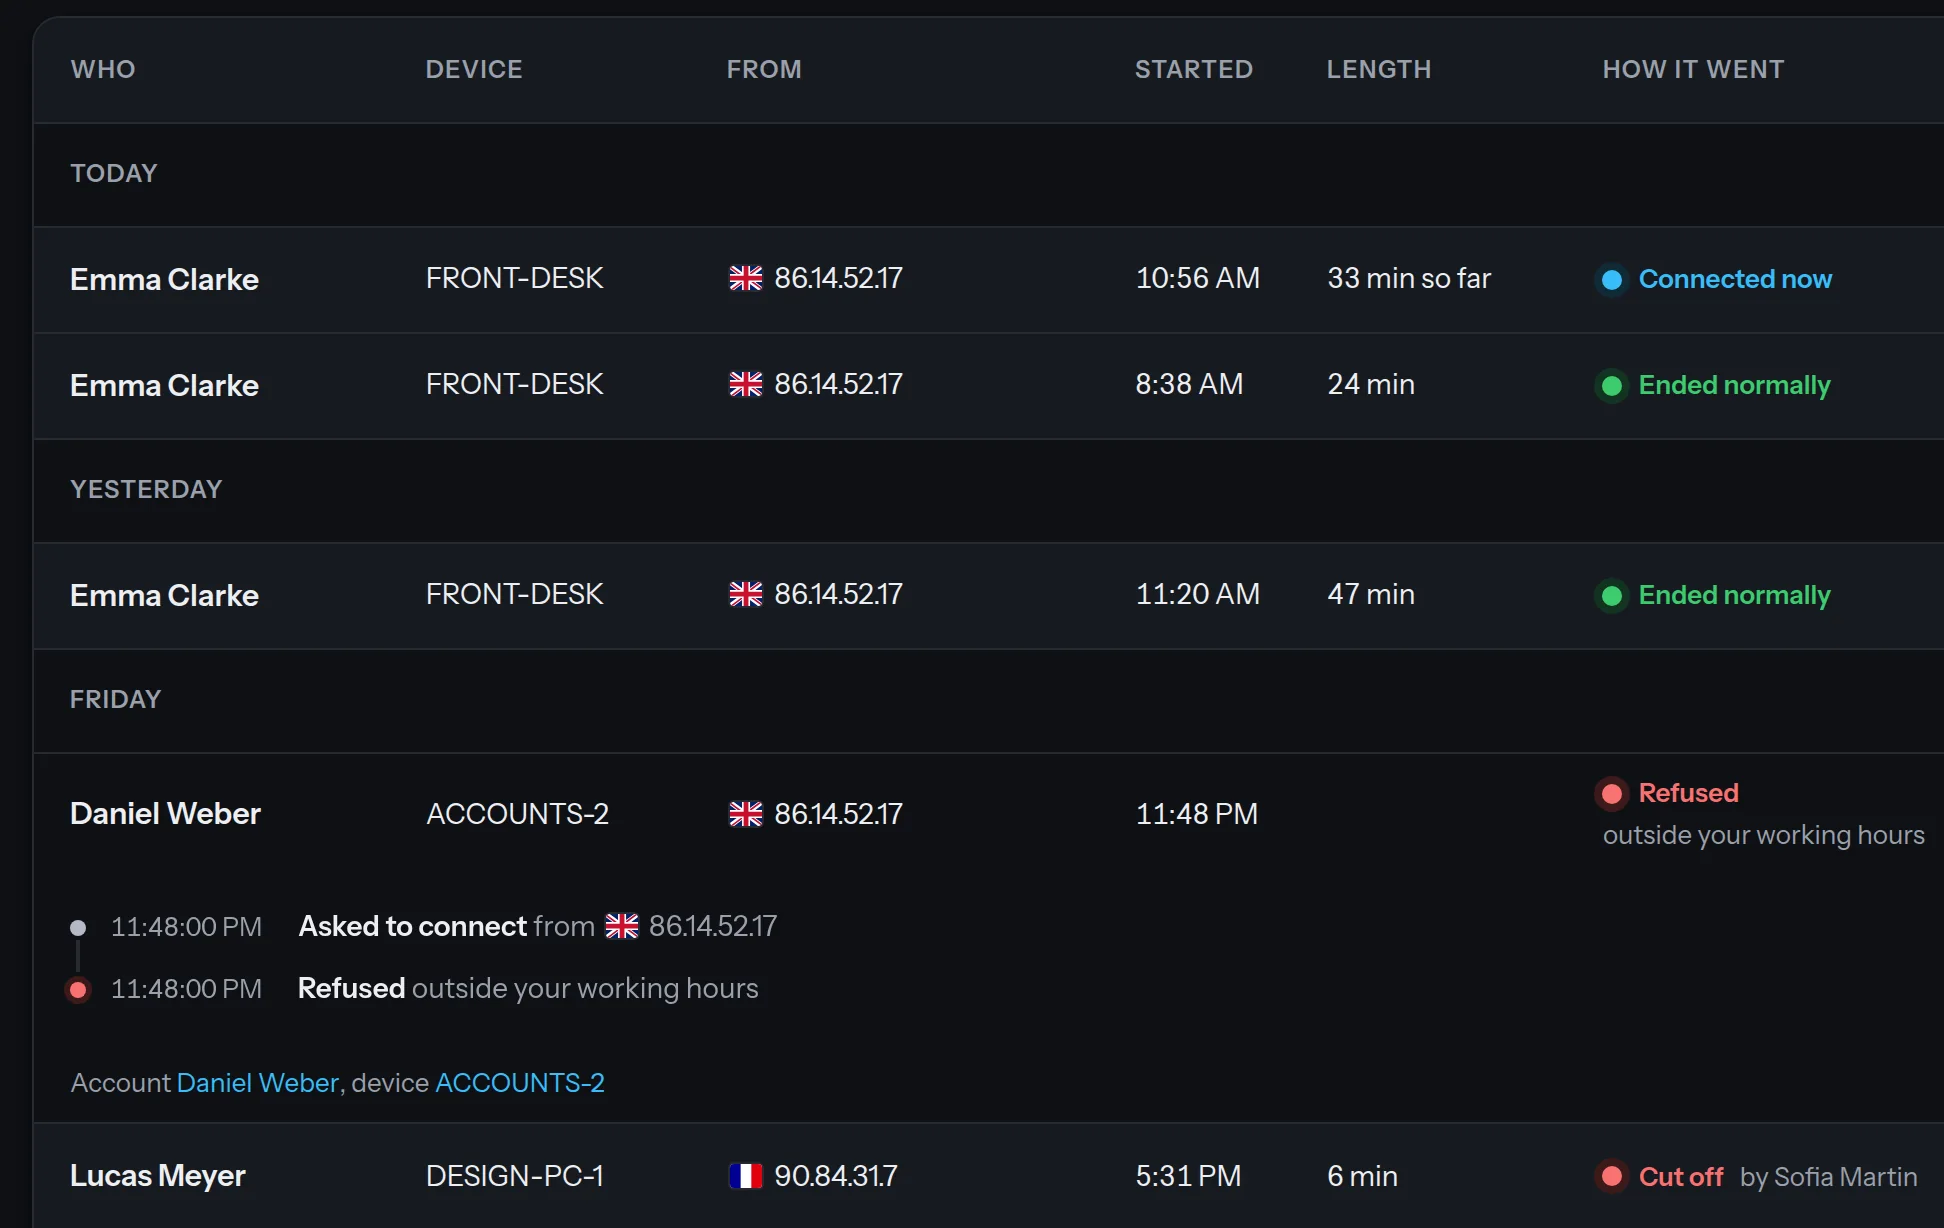Click "33 min so far" length

tap(1409, 278)
